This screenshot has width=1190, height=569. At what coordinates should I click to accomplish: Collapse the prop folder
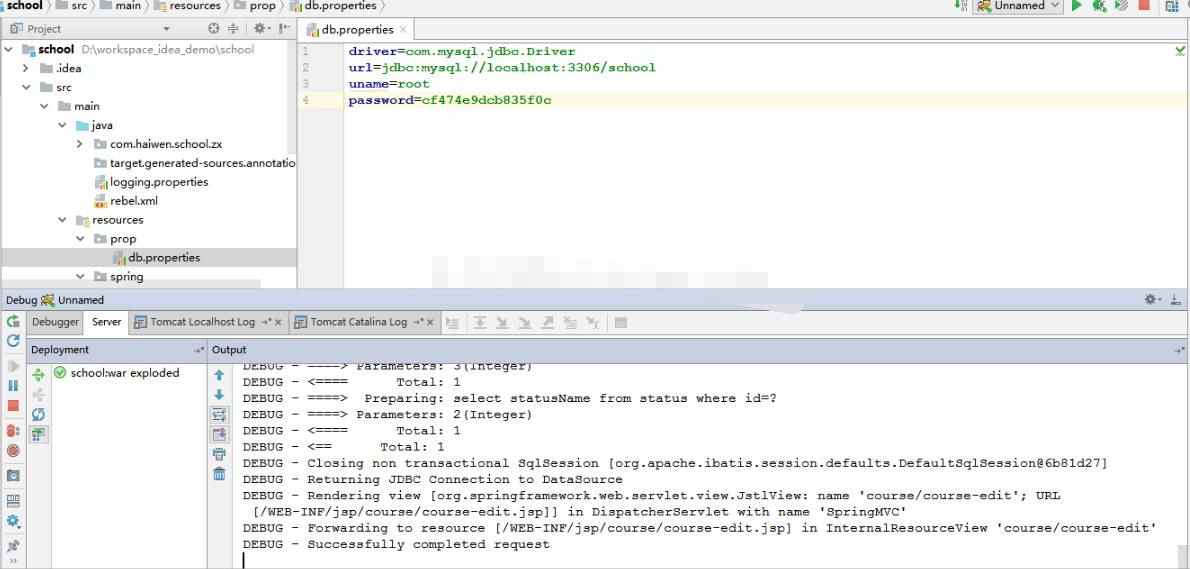(x=80, y=239)
